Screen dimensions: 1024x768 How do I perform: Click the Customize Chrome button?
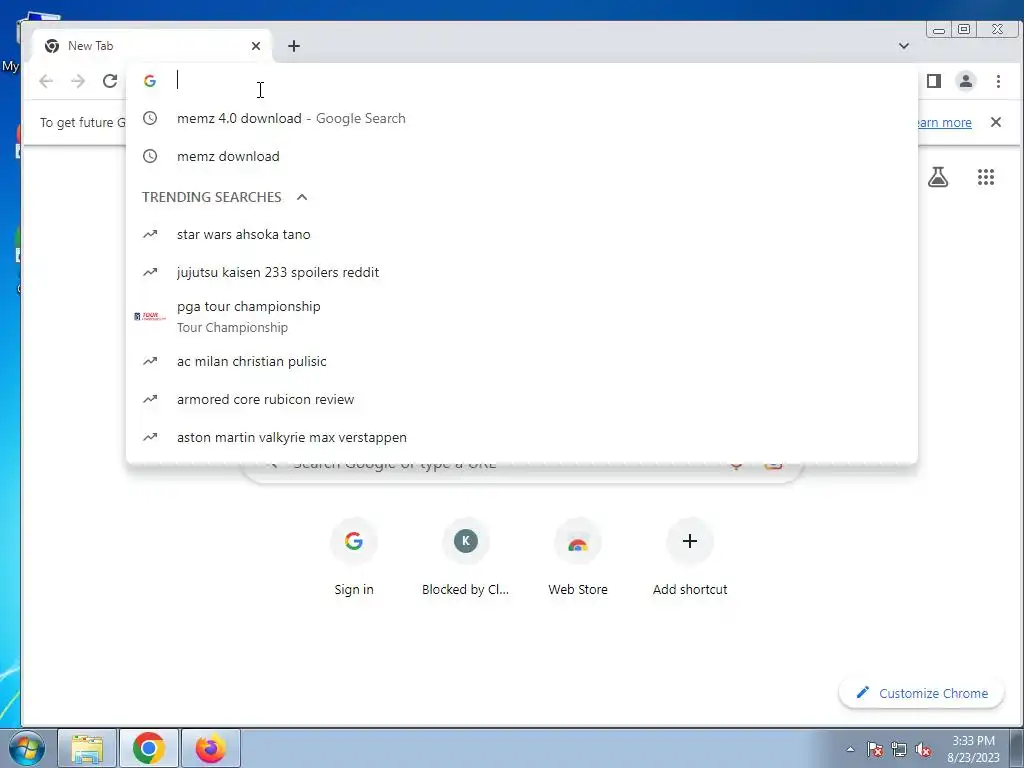coord(921,693)
